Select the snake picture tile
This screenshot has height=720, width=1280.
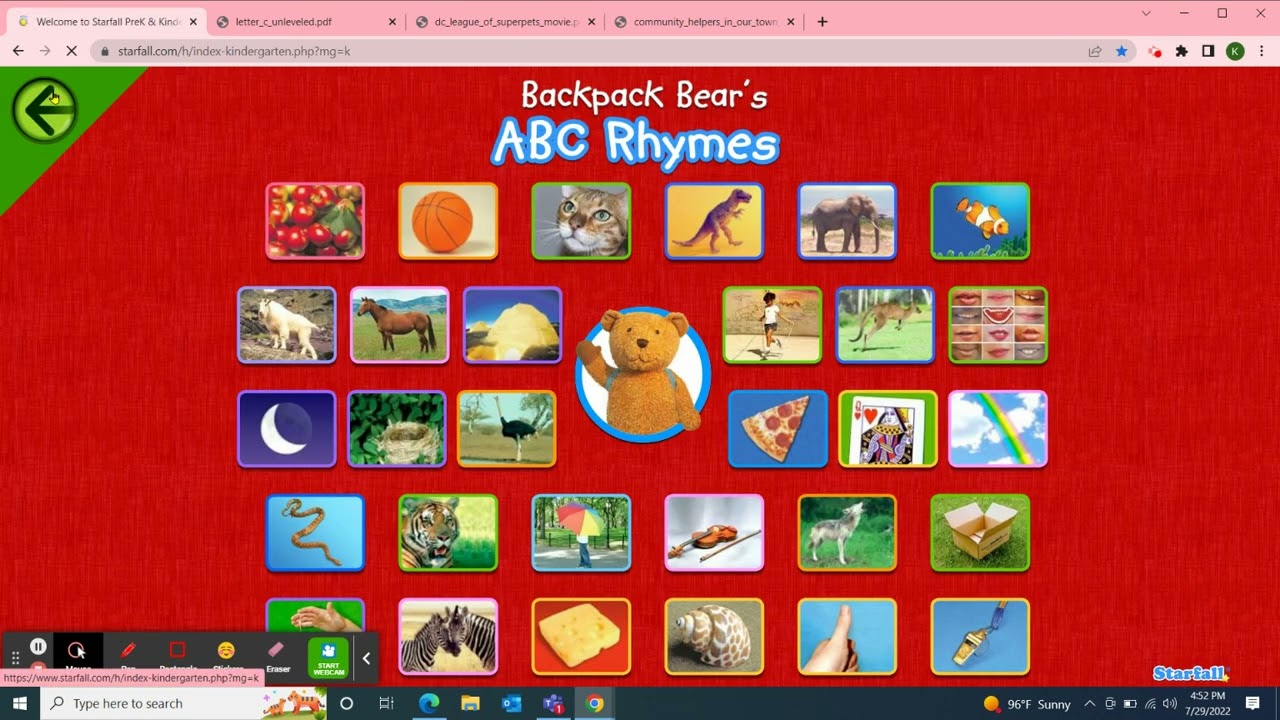[x=315, y=533]
